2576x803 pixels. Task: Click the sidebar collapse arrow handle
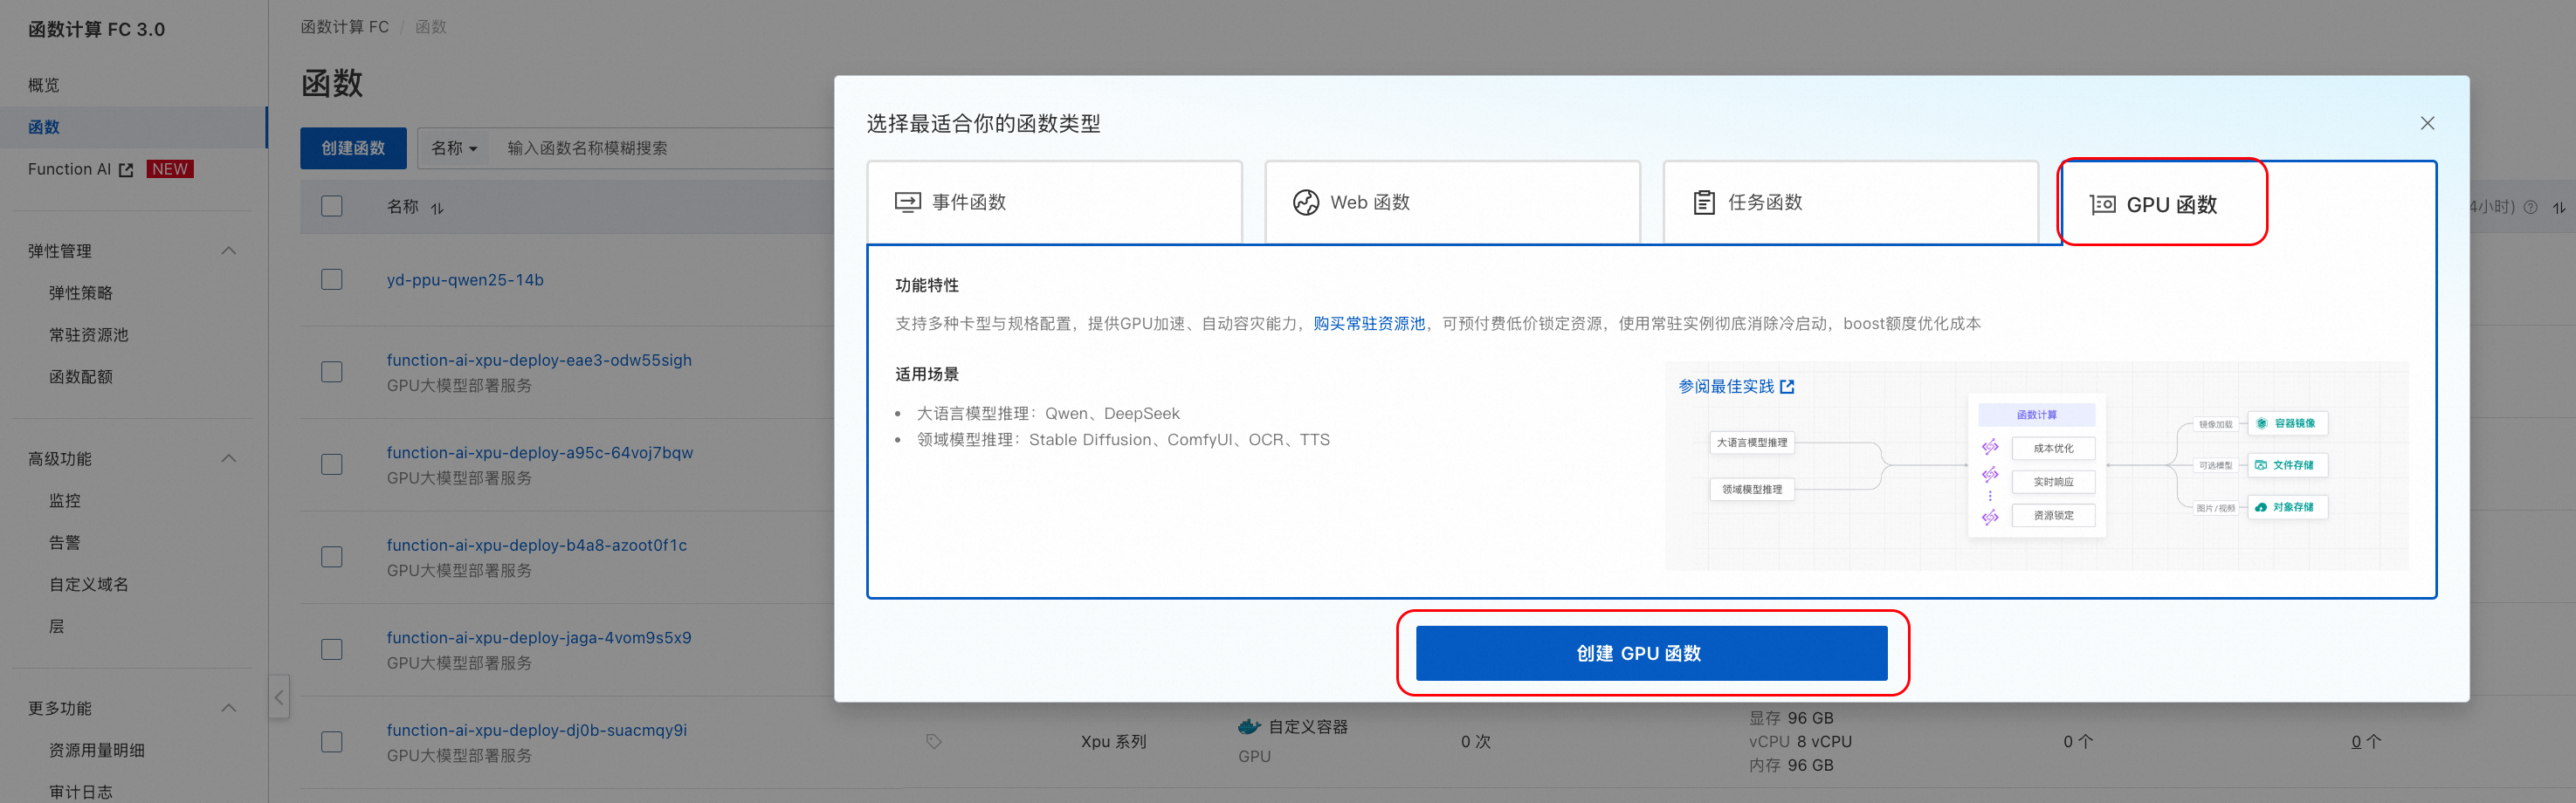click(x=279, y=697)
